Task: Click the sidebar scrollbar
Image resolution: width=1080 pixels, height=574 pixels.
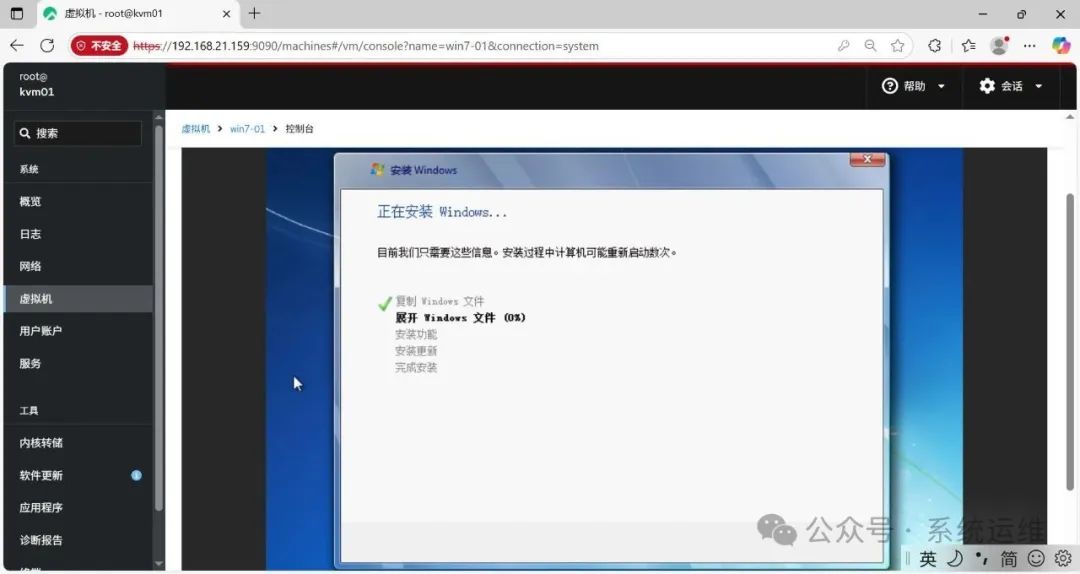Action: click(x=159, y=317)
